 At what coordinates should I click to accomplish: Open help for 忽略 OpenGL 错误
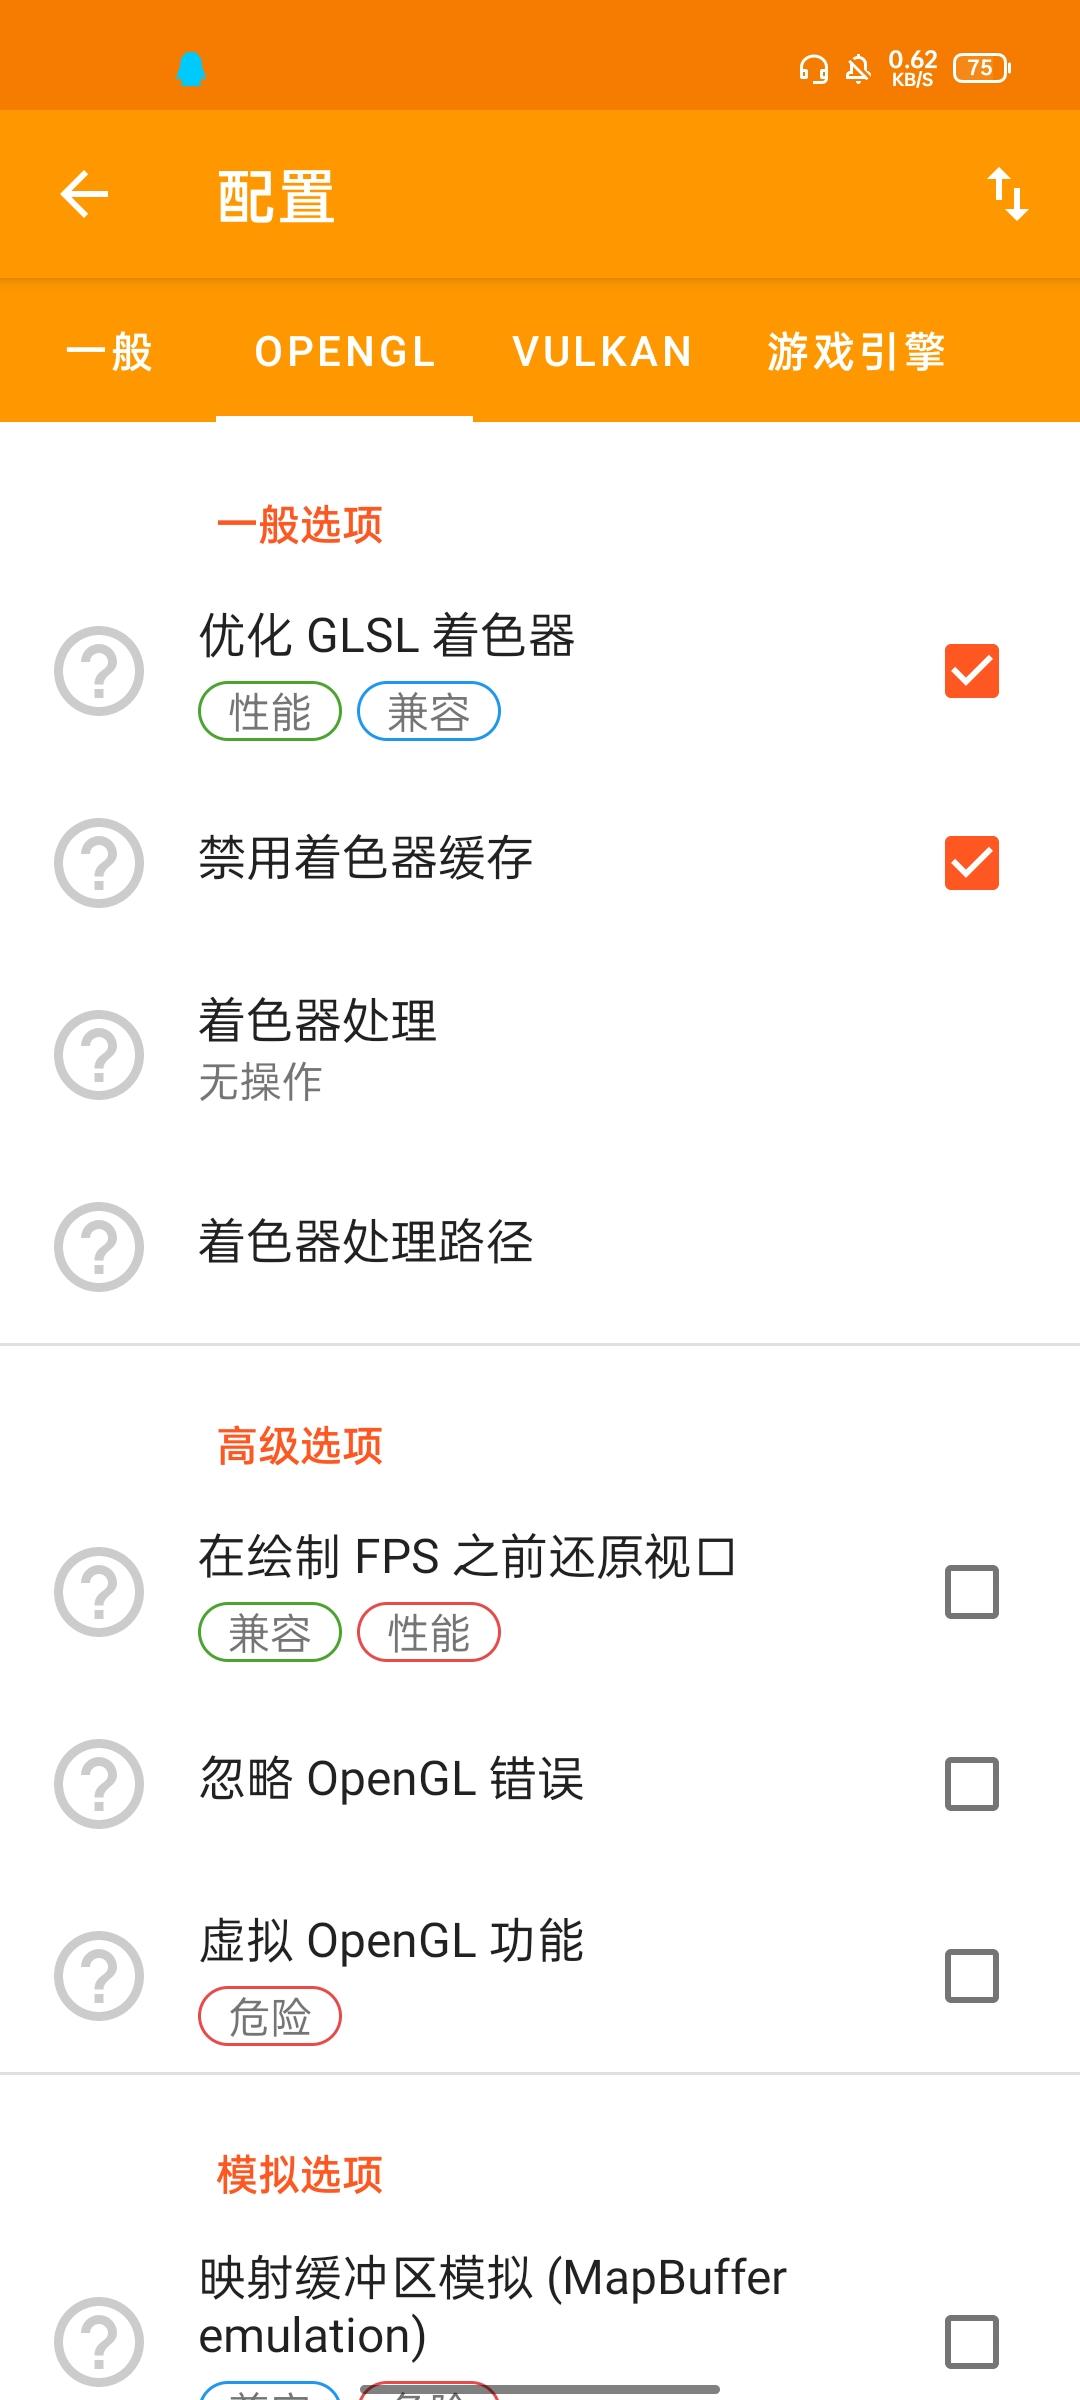click(99, 1784)
